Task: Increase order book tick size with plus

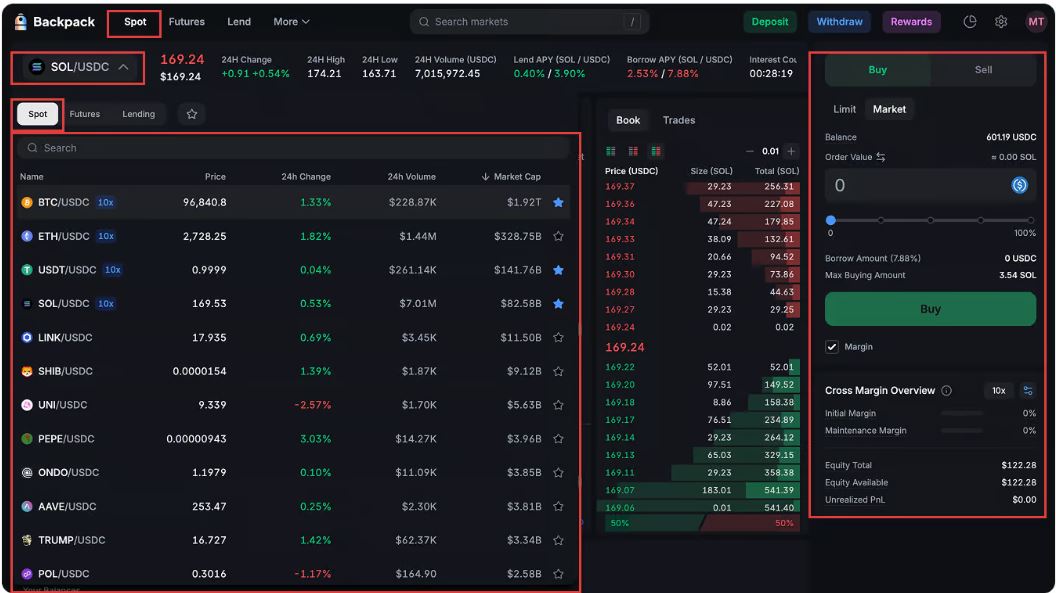Action: 791,151
